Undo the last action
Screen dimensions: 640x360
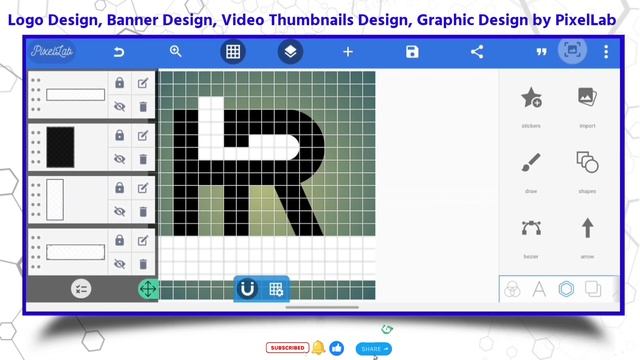tap(119, 52)
